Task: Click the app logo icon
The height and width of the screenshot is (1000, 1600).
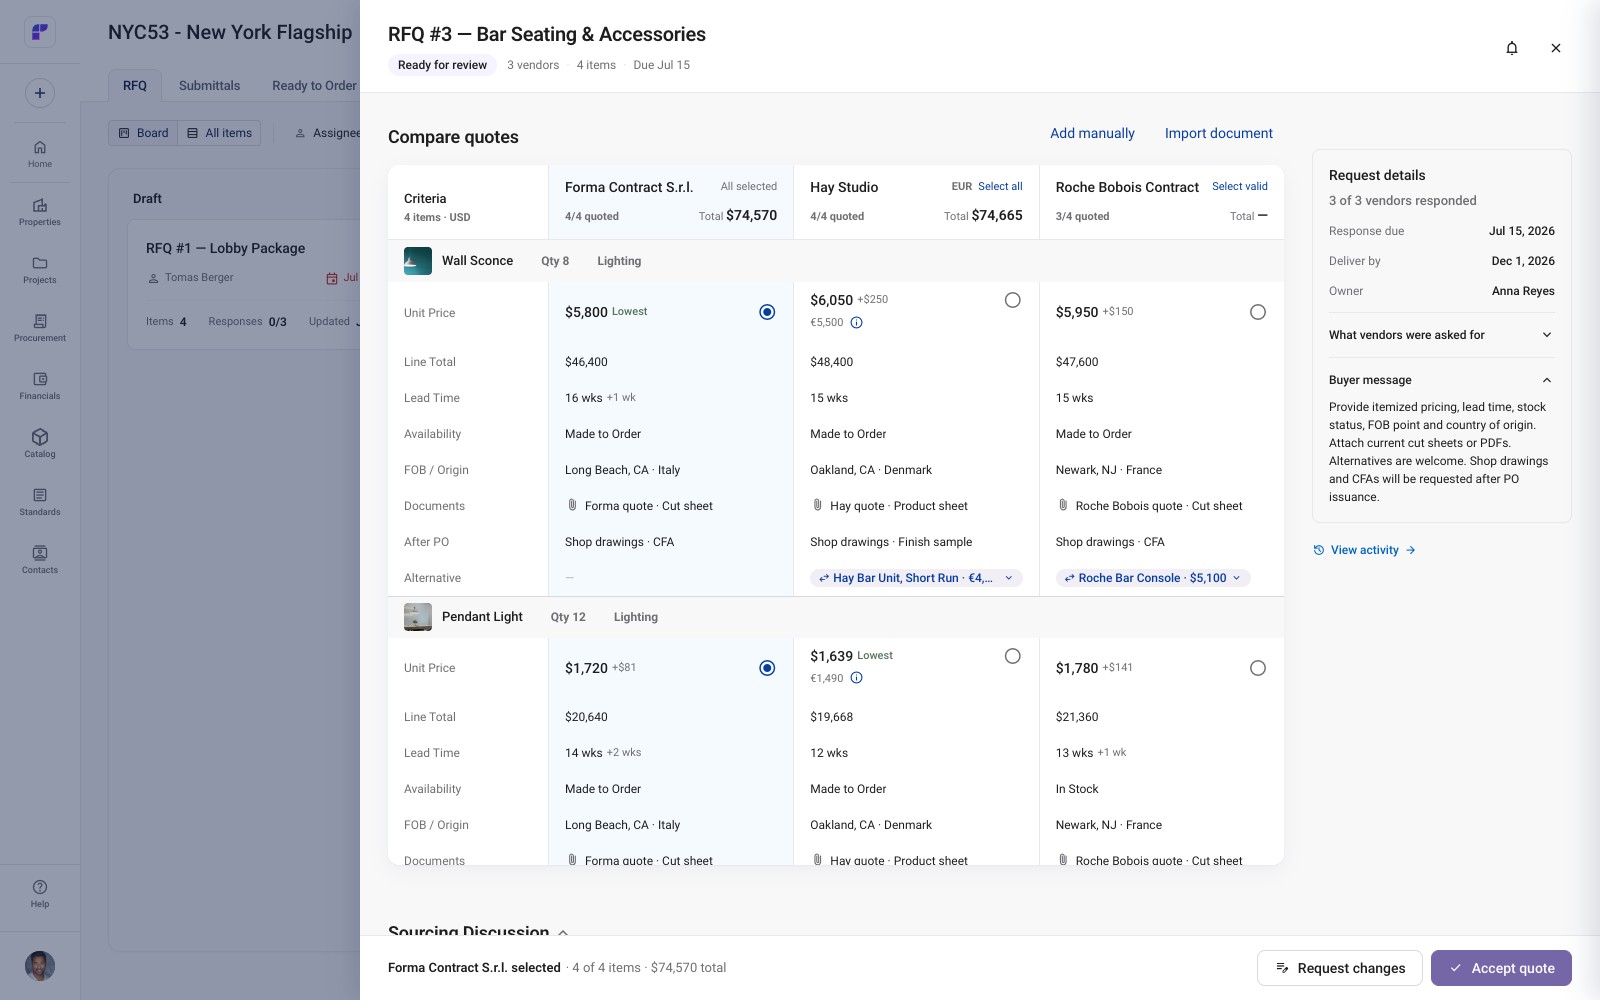Action: coord(40,32)
